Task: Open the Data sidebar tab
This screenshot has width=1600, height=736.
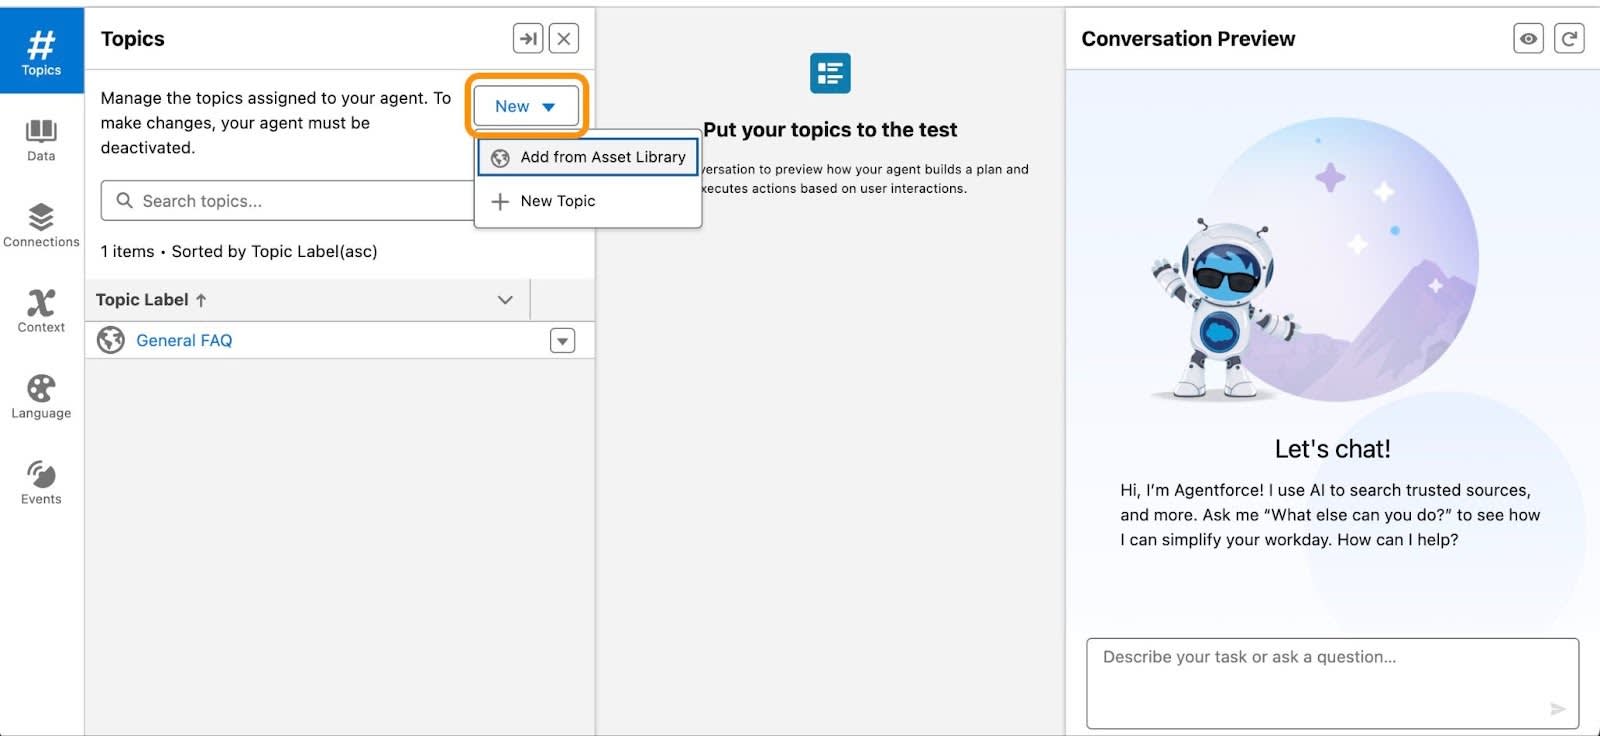Action: tap(41, 140)
